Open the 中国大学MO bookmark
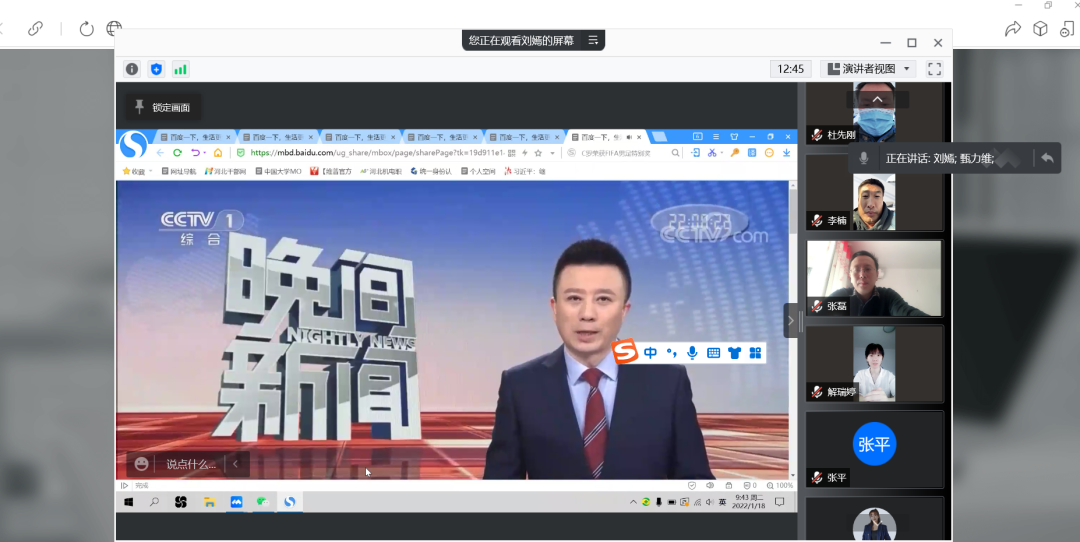This screenshot has height=542, width=1080. tap(278, 171)
